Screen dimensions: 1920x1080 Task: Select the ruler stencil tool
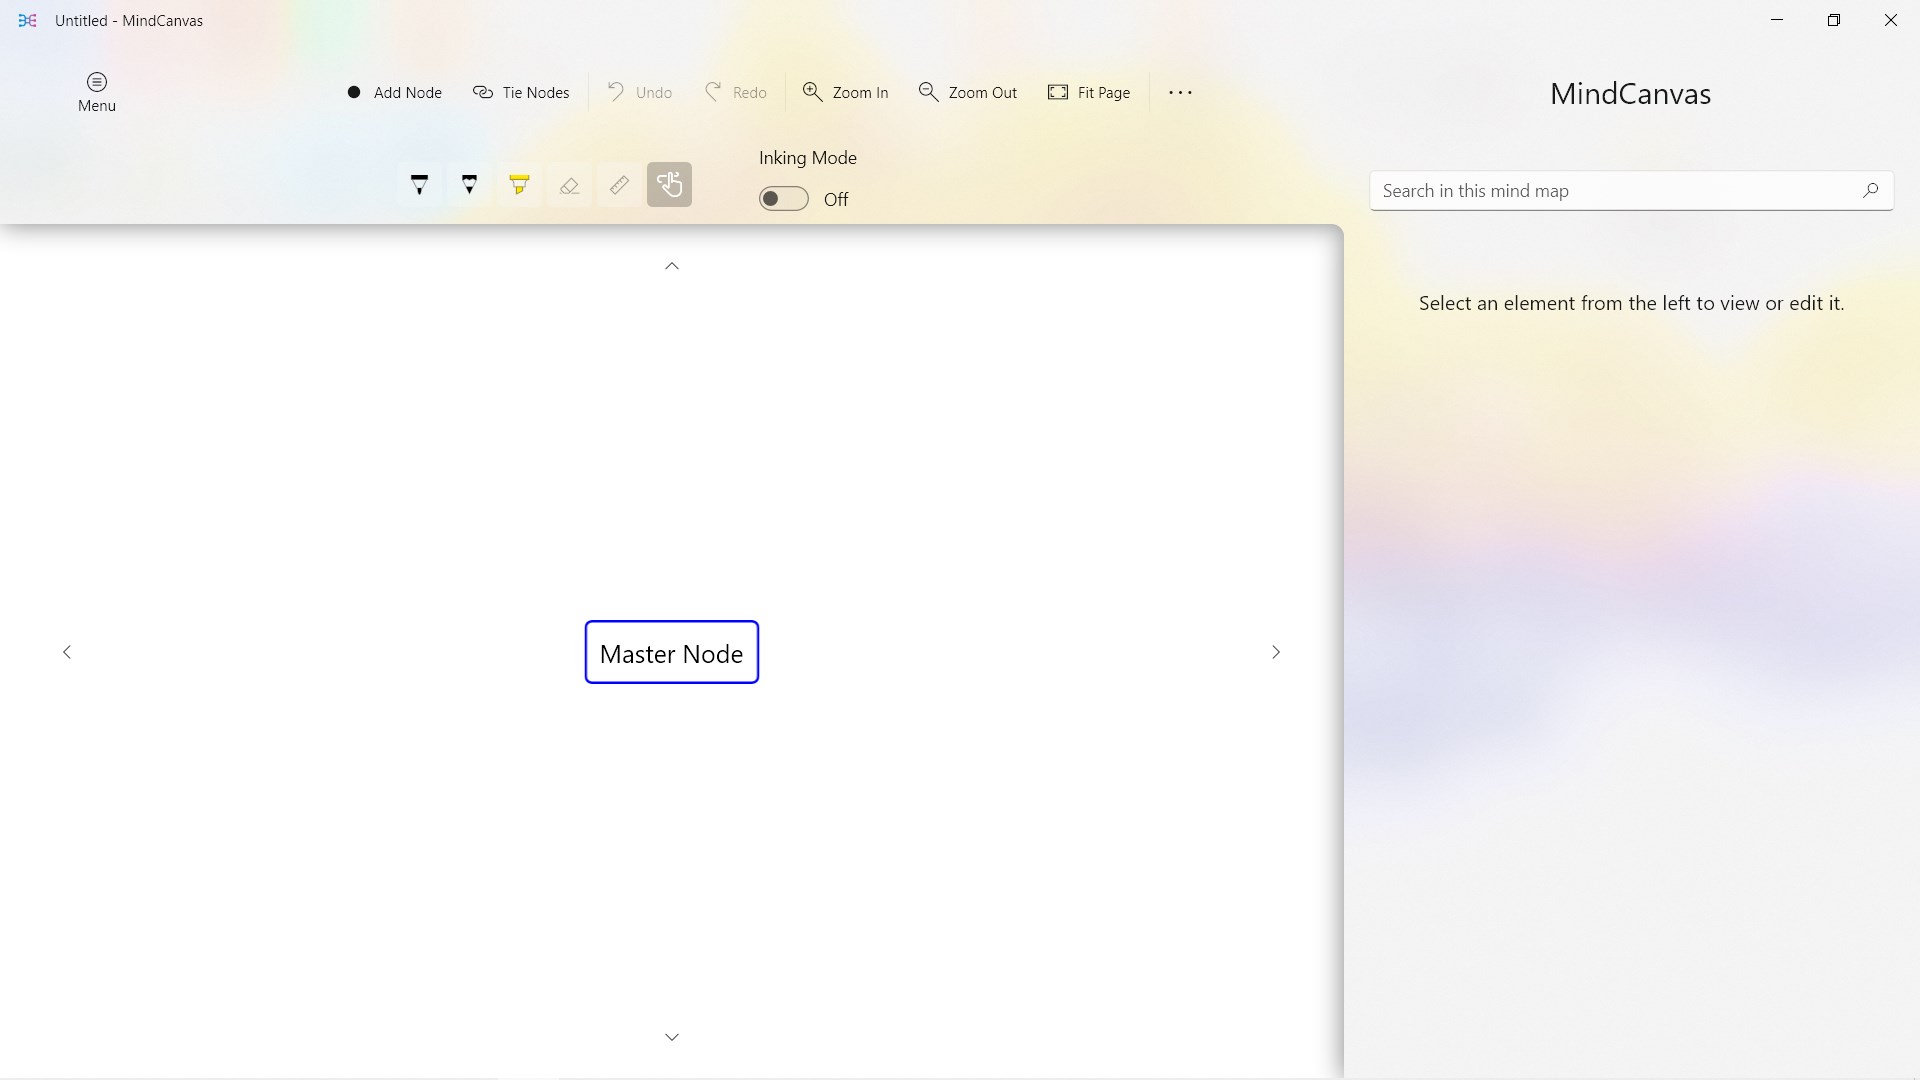pos(619,185)
